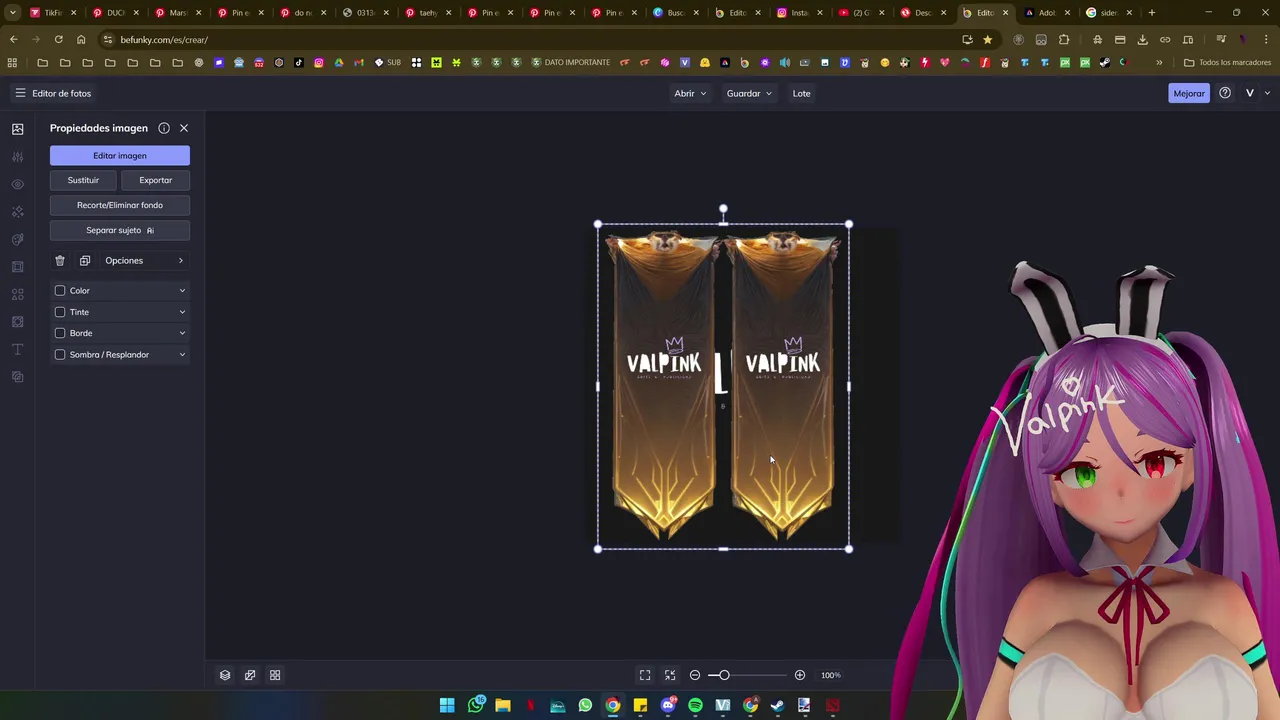
Task: Click the 100% zoom value
Action: point(831,675)
